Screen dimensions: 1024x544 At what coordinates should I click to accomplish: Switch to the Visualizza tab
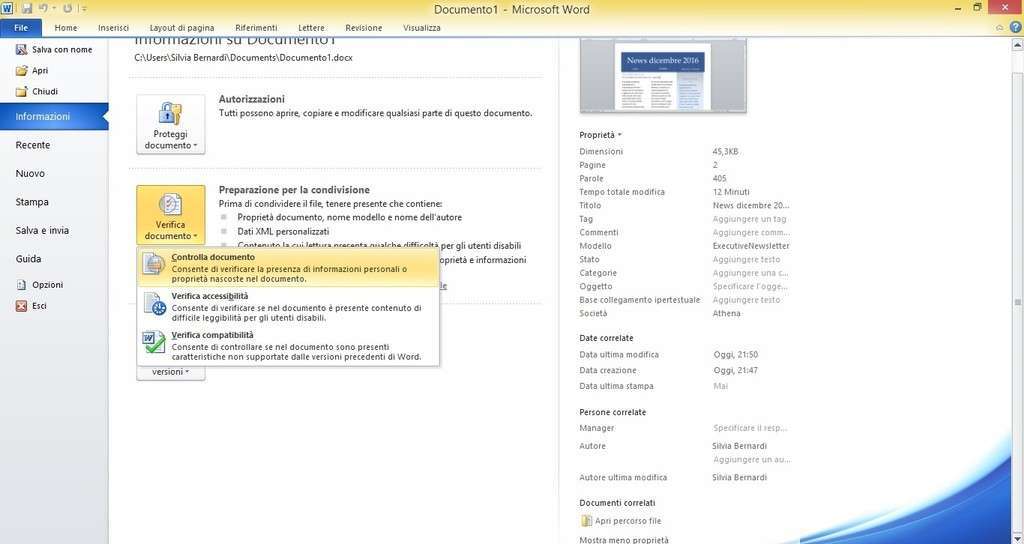pyautogui.click(x=422, y=27)
